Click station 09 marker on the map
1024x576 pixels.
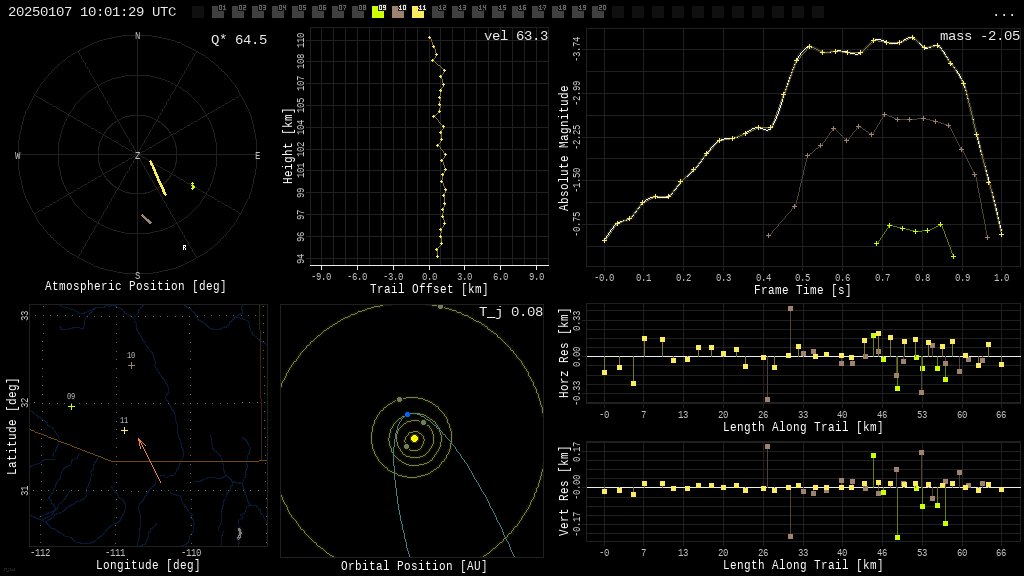(x=72, y=407)
